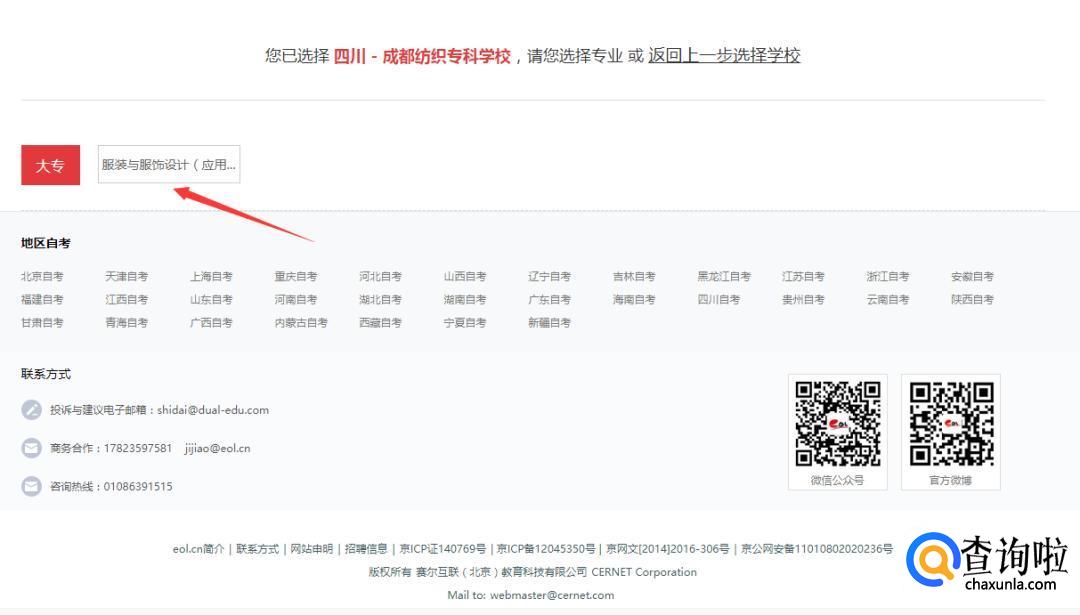Screen dimensions: 1080x615
Task: Open 北京自考 link
Action: (x=42, y=276)
